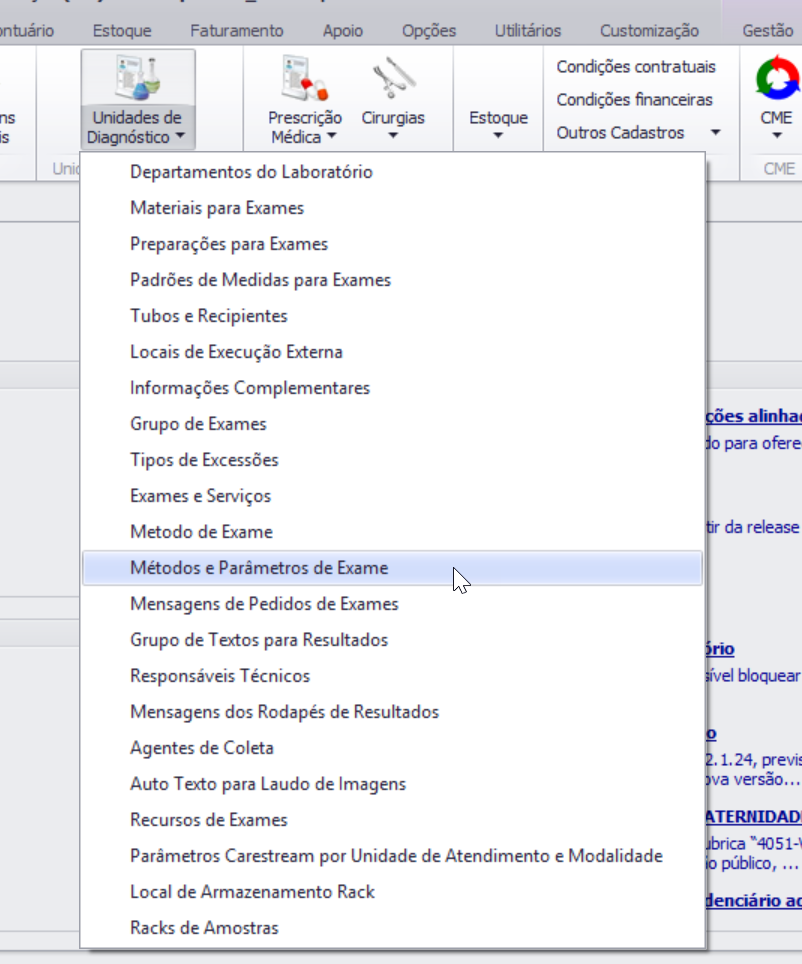This screenshot has width=802, height=964.
Task: Open the news link ending in 'ATERNIDAD'
Action: point(754,816)
